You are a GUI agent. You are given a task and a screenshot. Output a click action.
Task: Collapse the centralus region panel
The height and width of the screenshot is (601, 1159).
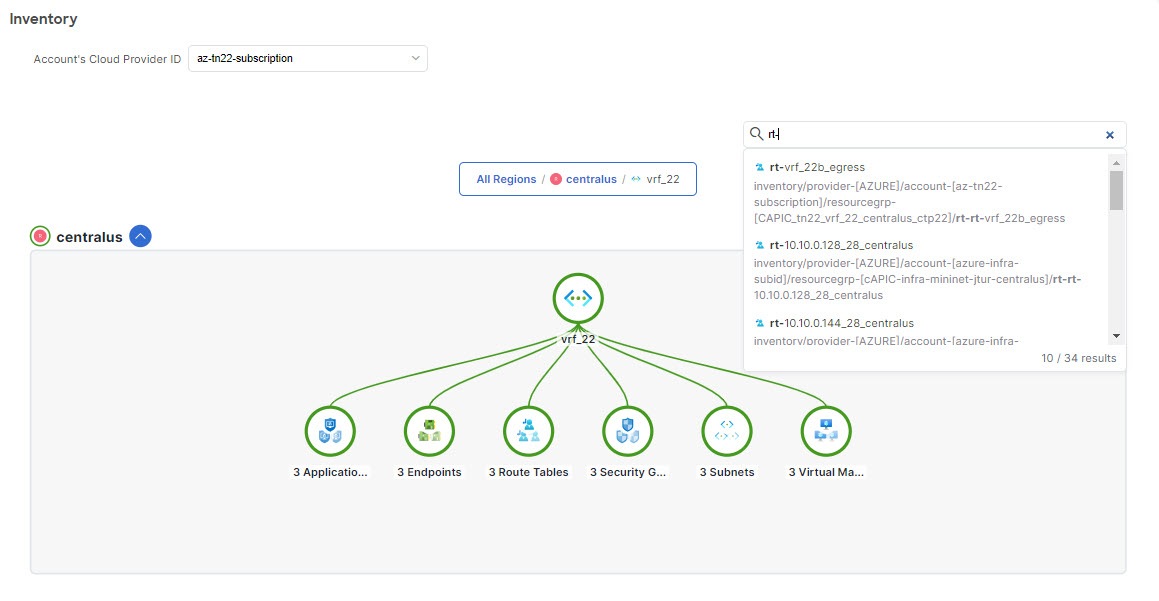(x=140, y=236)
